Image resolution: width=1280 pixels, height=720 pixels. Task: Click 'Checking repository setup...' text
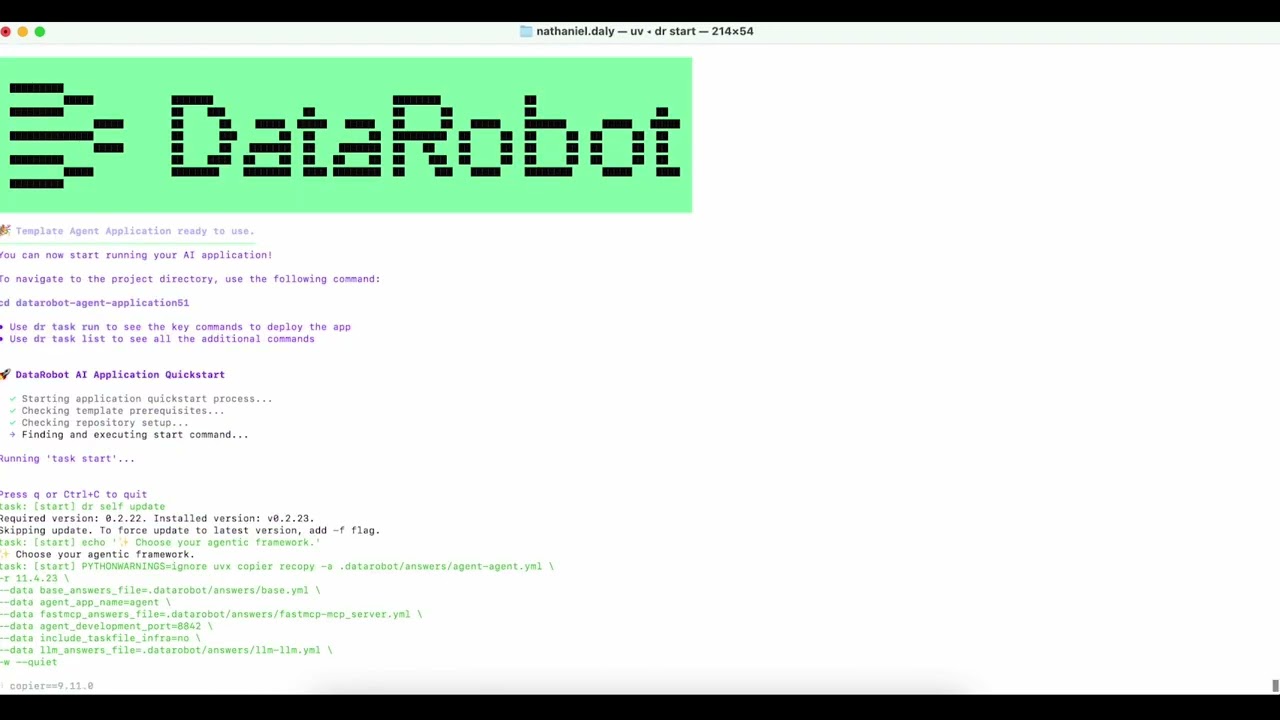click(x=105, y=423)
